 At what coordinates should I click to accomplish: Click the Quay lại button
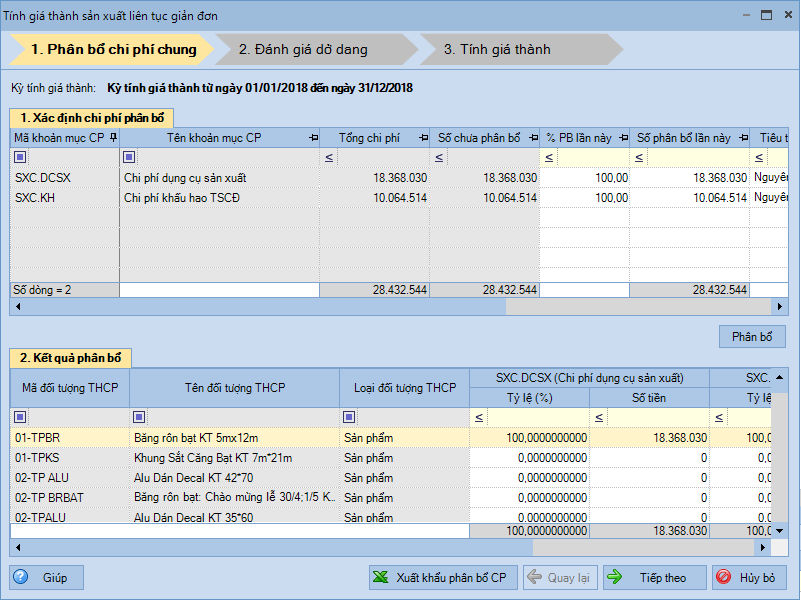coord(560,577)
